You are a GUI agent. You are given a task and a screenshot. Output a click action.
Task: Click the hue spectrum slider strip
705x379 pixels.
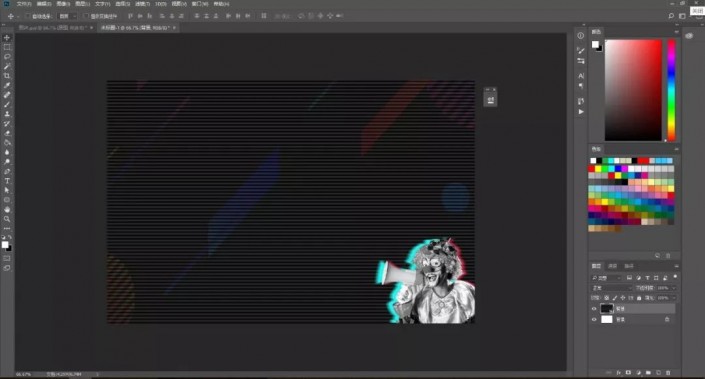pos(671,90)
